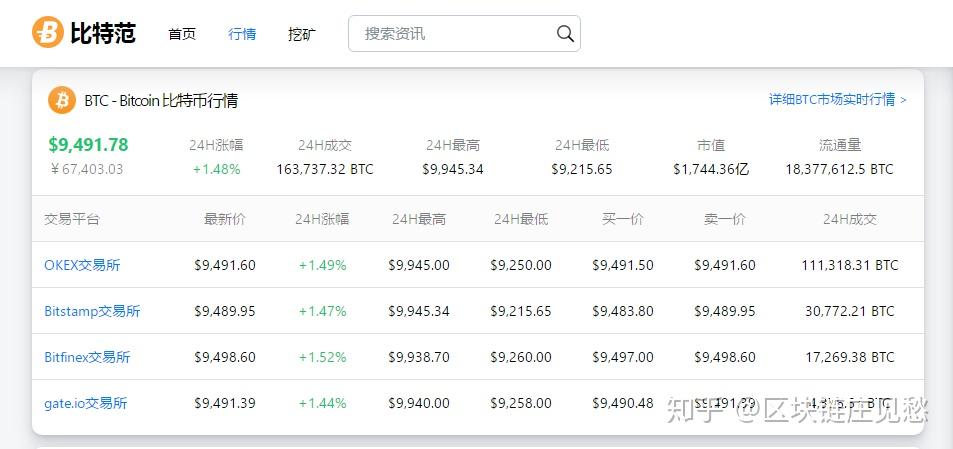Click the 最新价 column header

(x=225, y=219)
